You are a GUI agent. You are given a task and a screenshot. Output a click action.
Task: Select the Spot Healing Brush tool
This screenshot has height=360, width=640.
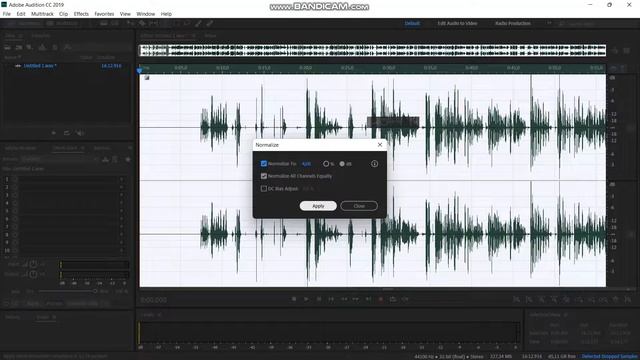[210, 24]
